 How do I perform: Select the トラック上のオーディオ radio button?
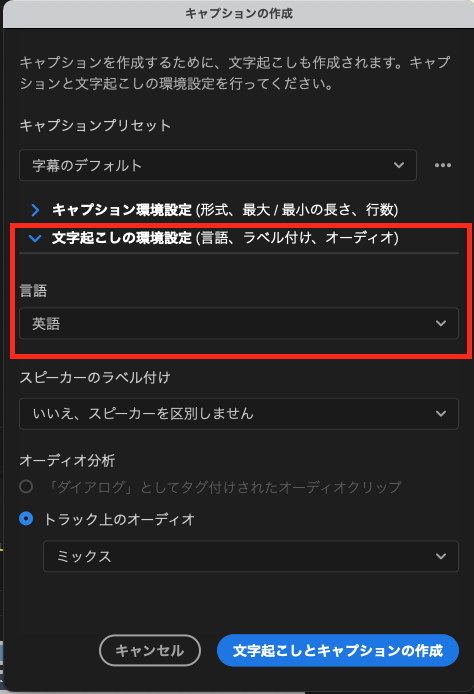click(26, 518)
